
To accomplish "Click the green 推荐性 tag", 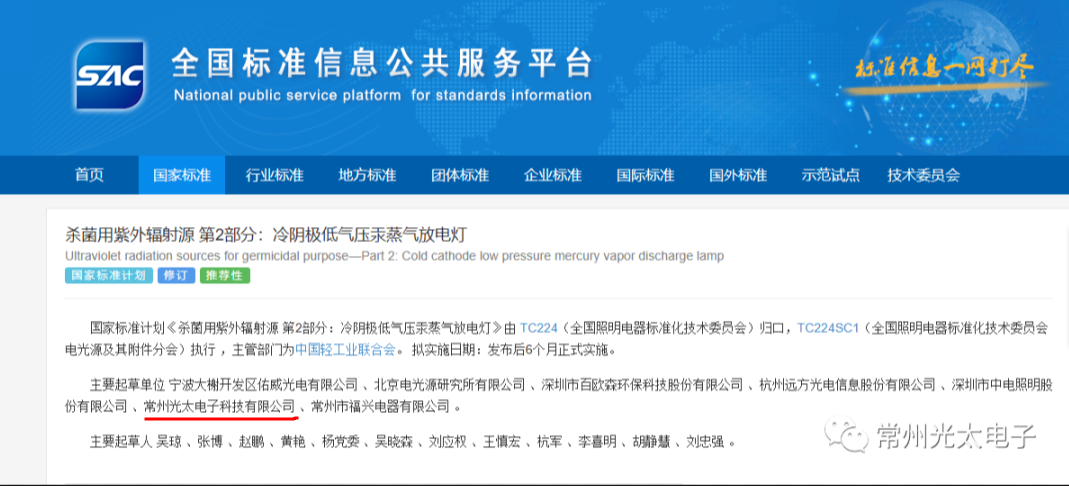I will [x=224, y=276].
